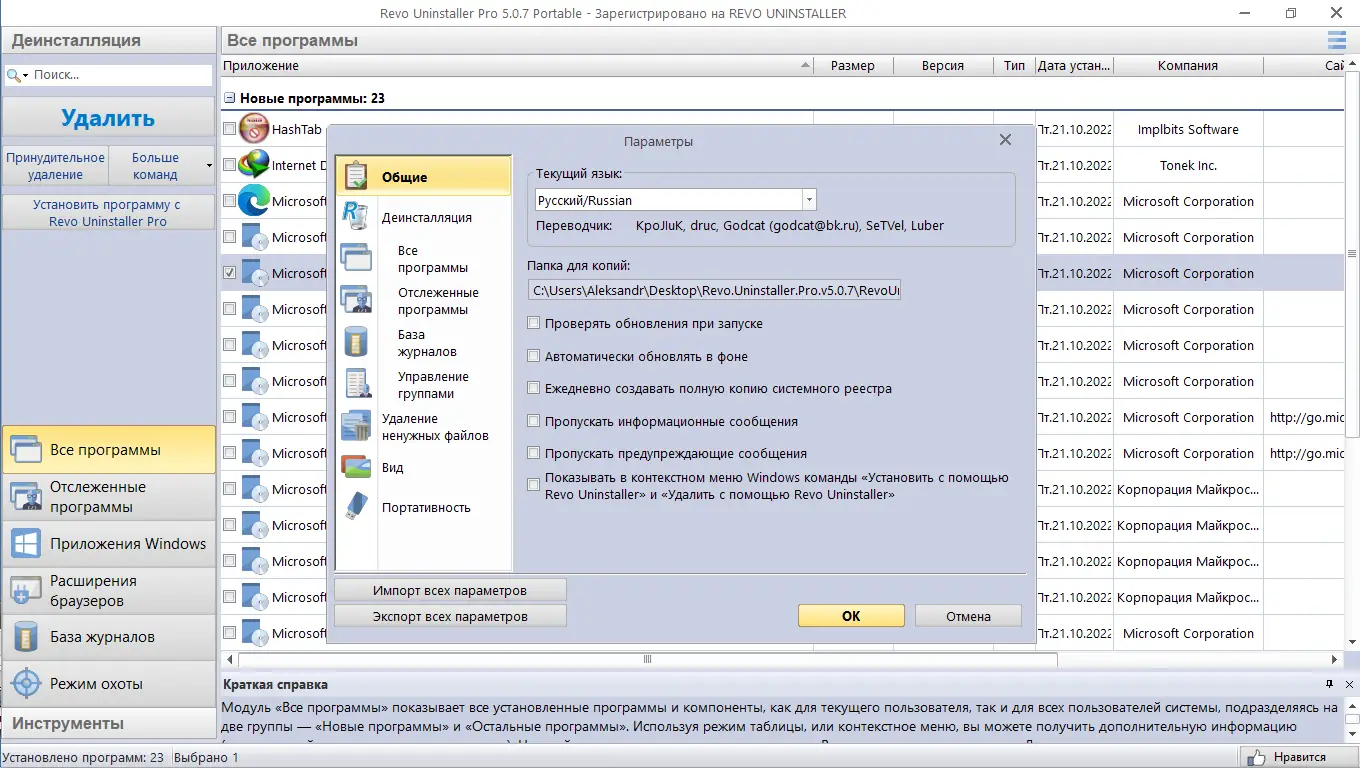Viewport: 1360px width, 768px height.
Task: Open the search options magnifier dropdown
Action: coord(18,75)
